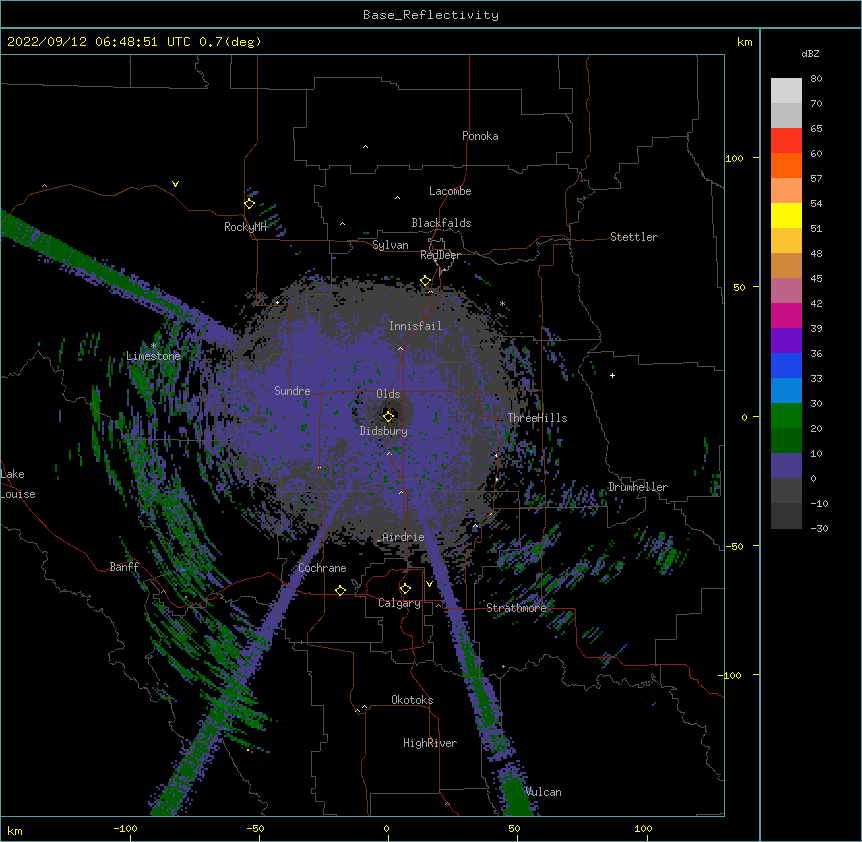Image resolution: width=862 pixels, height=842 pixels.
Task: Click the -30 value in the dBZ legend
Action: click(819, 528)
